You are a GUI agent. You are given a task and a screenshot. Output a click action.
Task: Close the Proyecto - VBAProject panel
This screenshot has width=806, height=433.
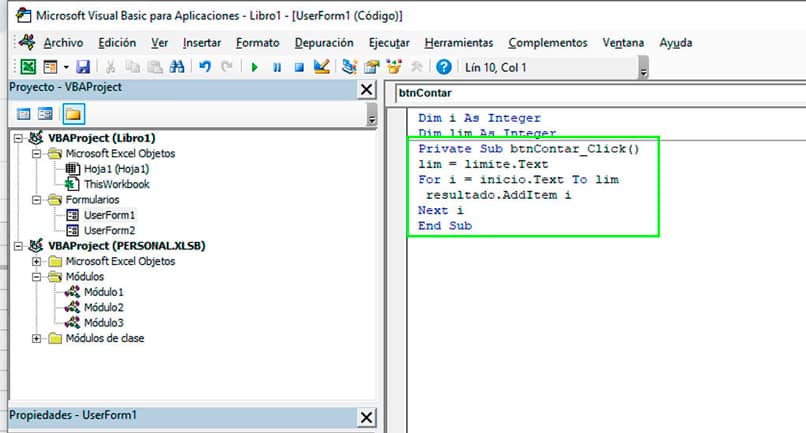click(367, 89)
